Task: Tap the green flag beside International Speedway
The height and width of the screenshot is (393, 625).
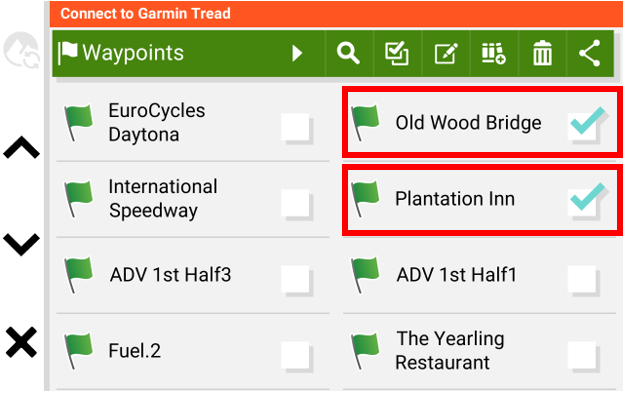Action: coord(79,199)
